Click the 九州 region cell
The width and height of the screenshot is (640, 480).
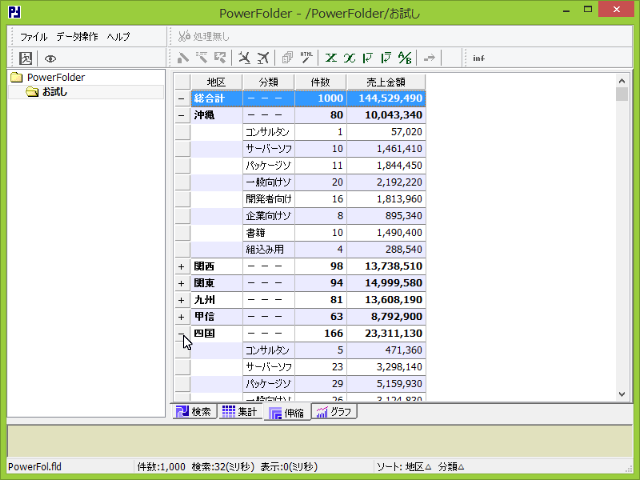[x=216, y=300]
